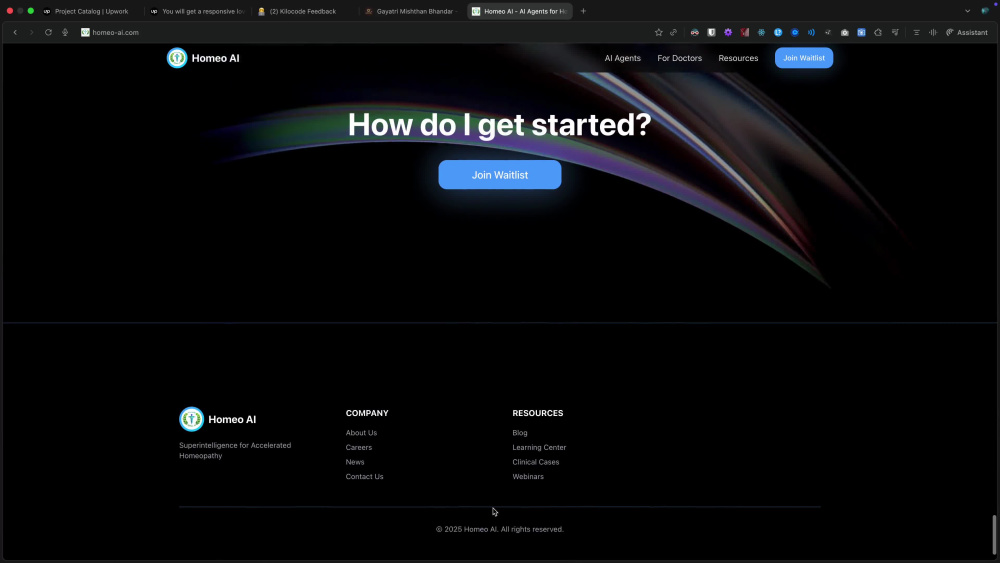
Task: Open the extensions puzzle piece menu
Action: [x=878, y=32]
